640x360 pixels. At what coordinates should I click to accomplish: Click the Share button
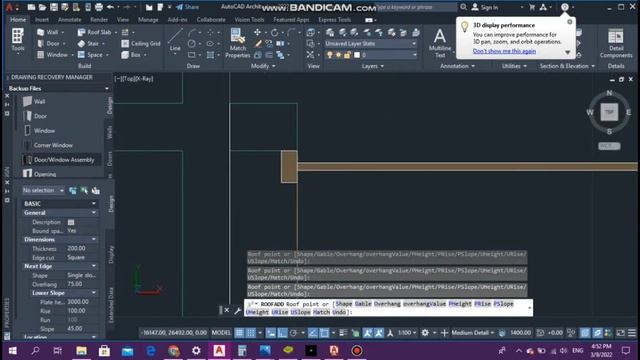(x=188, y=7)
